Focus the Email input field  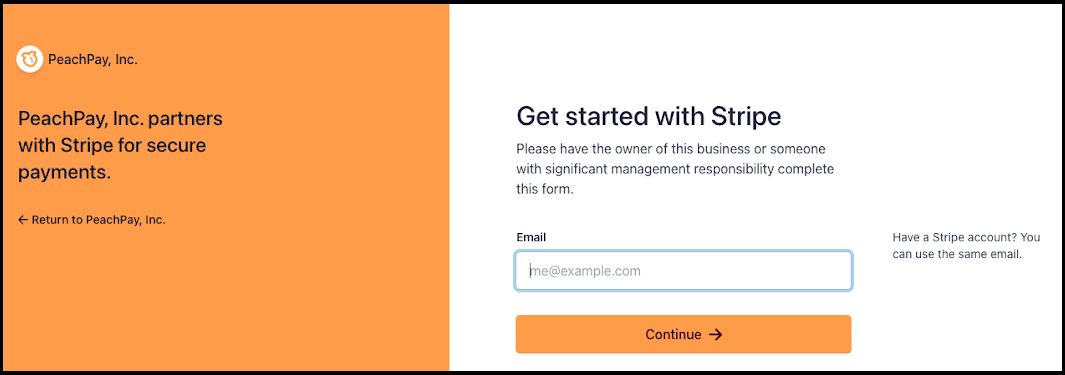683,271
